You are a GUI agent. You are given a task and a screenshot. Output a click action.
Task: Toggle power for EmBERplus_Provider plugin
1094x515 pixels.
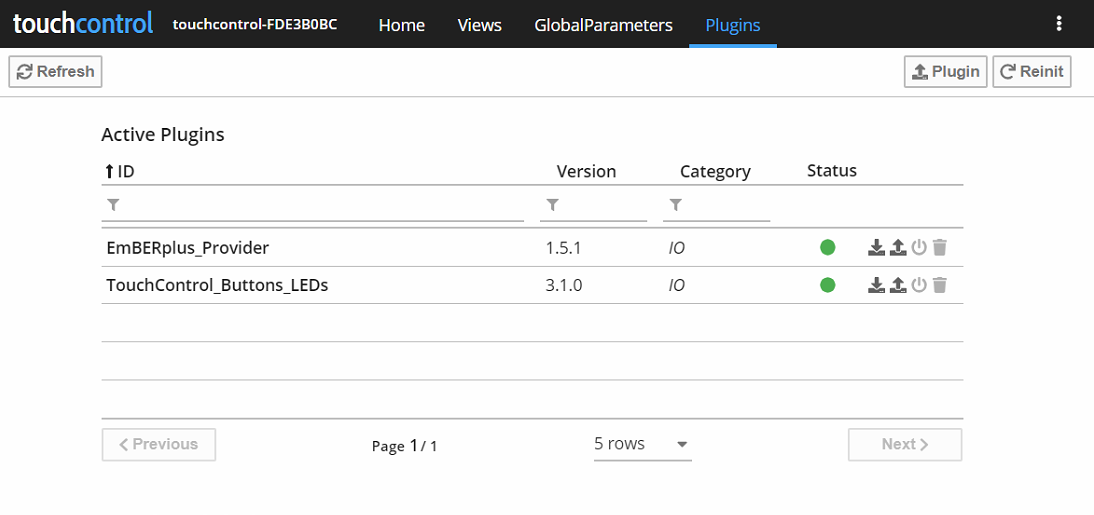point(919,248)
